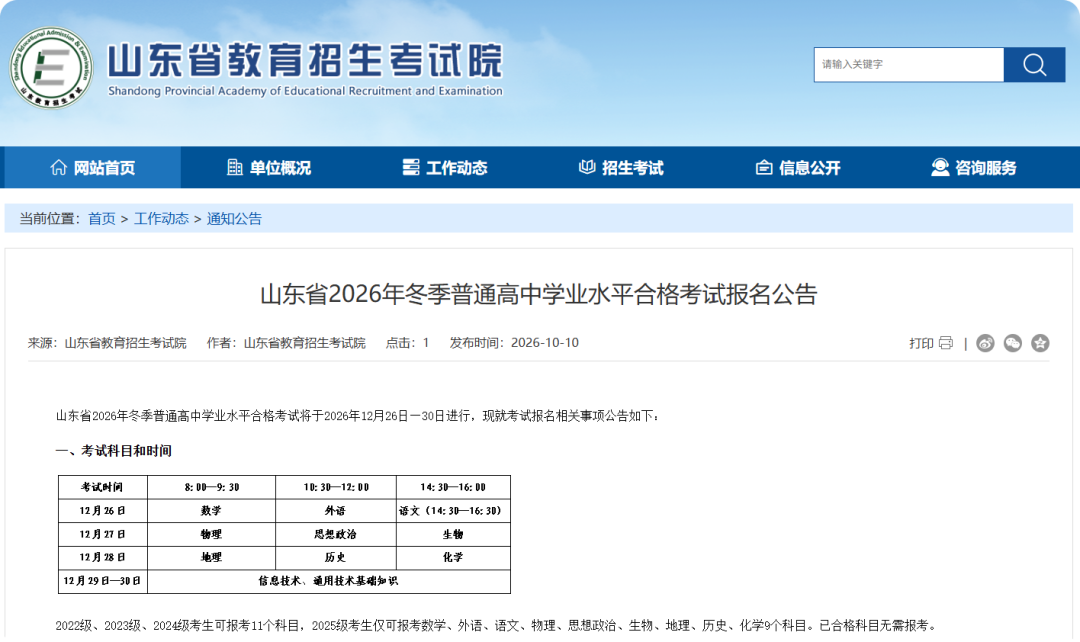This screenshot has height=642, width=1080.
Task: Click the 14:30—16:00 table header cell
Action: 453,487
